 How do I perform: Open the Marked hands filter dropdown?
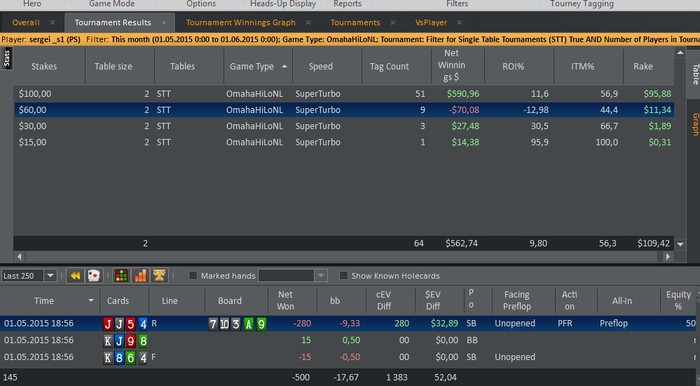pyautogui.click(x=321, y=276)
